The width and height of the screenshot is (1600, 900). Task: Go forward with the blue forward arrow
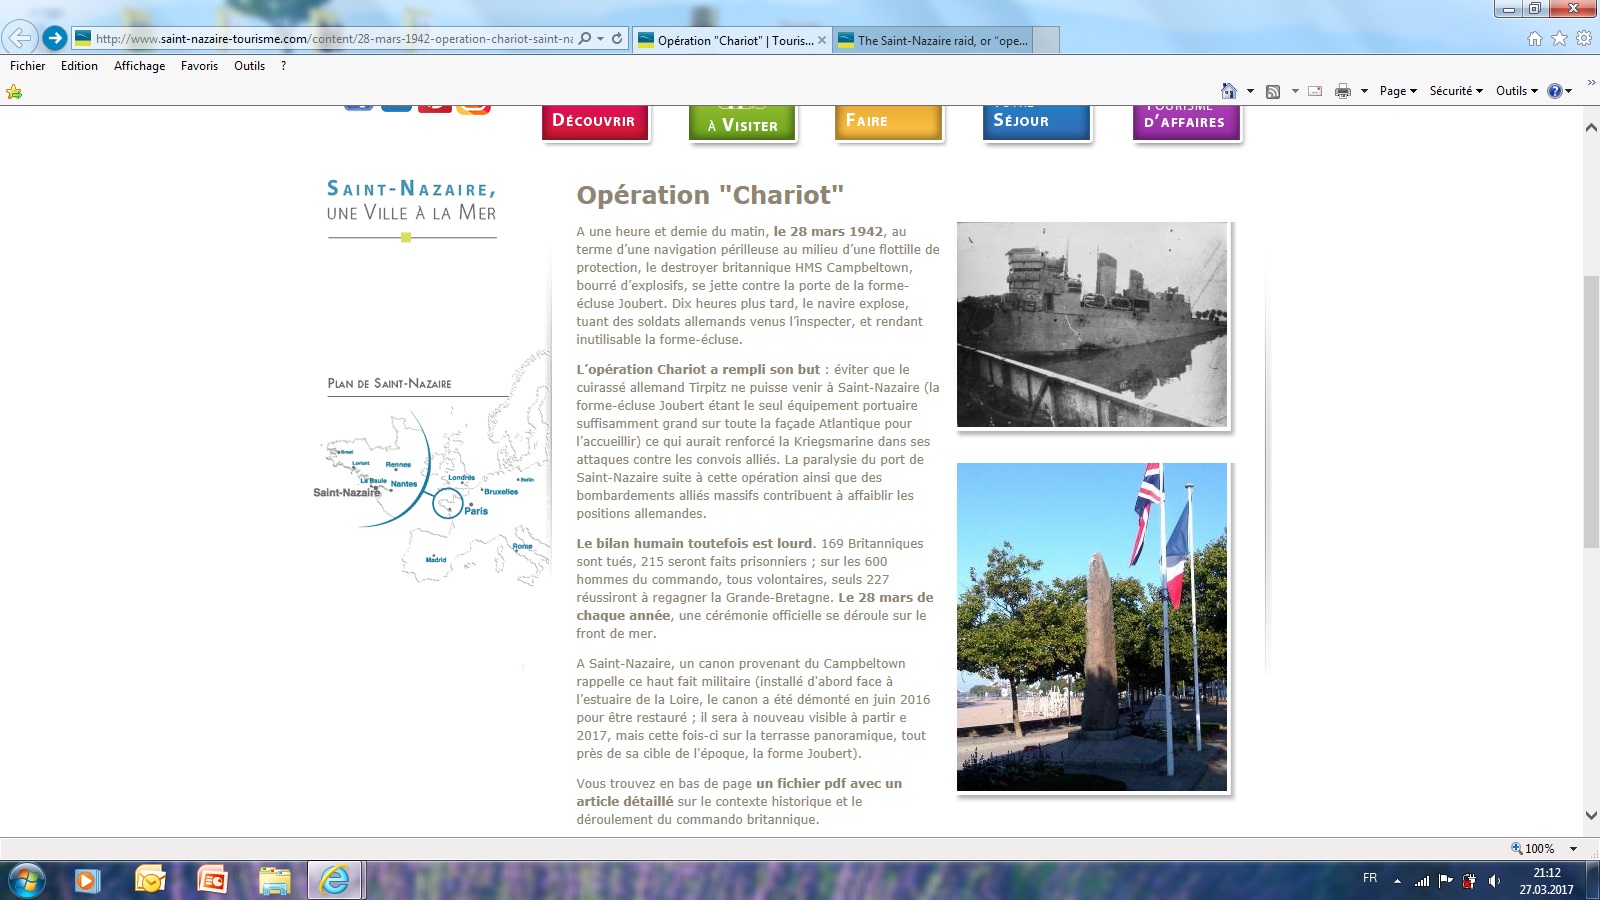pyautogui.click(x=55, y=38)
